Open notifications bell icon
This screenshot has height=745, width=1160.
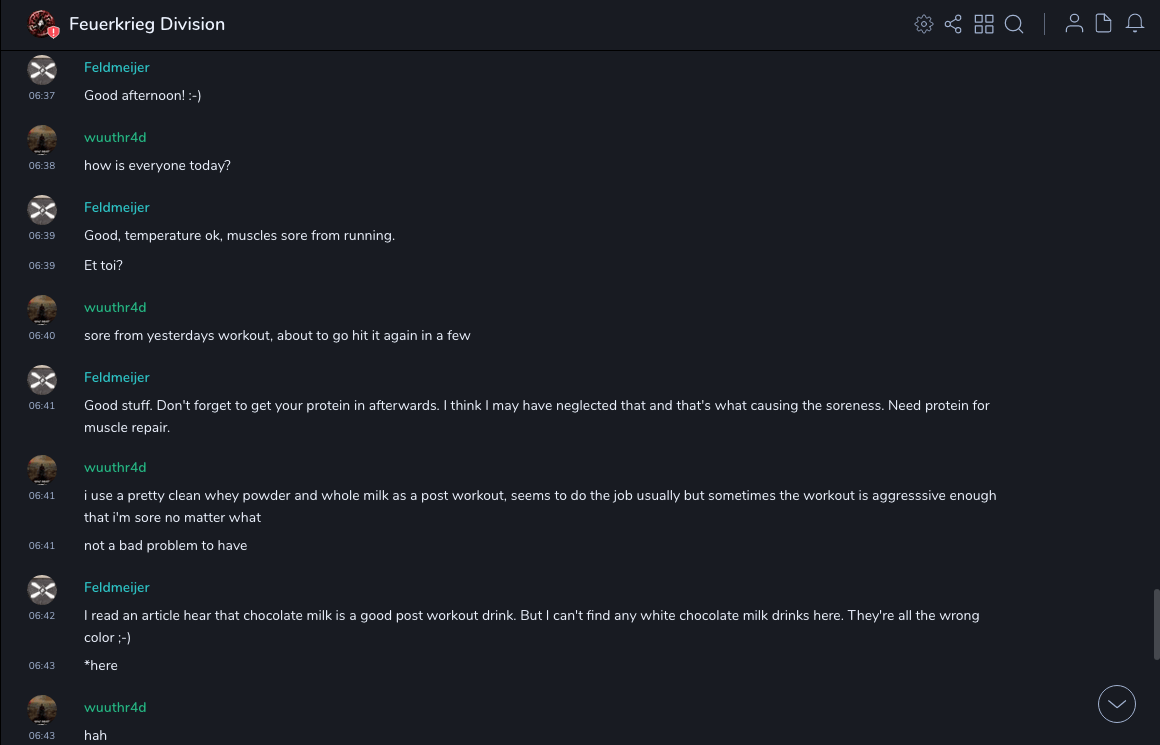pyautogui.click(x=1135, y=24)
